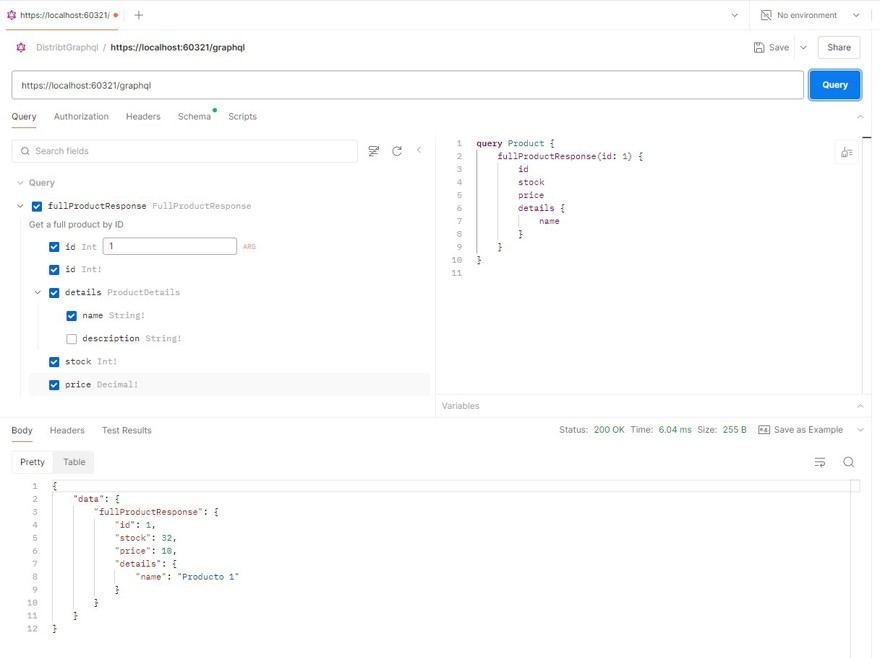Click the Save floppy disk icon
The width and height of the screenshot is (880, 658).
759,48
